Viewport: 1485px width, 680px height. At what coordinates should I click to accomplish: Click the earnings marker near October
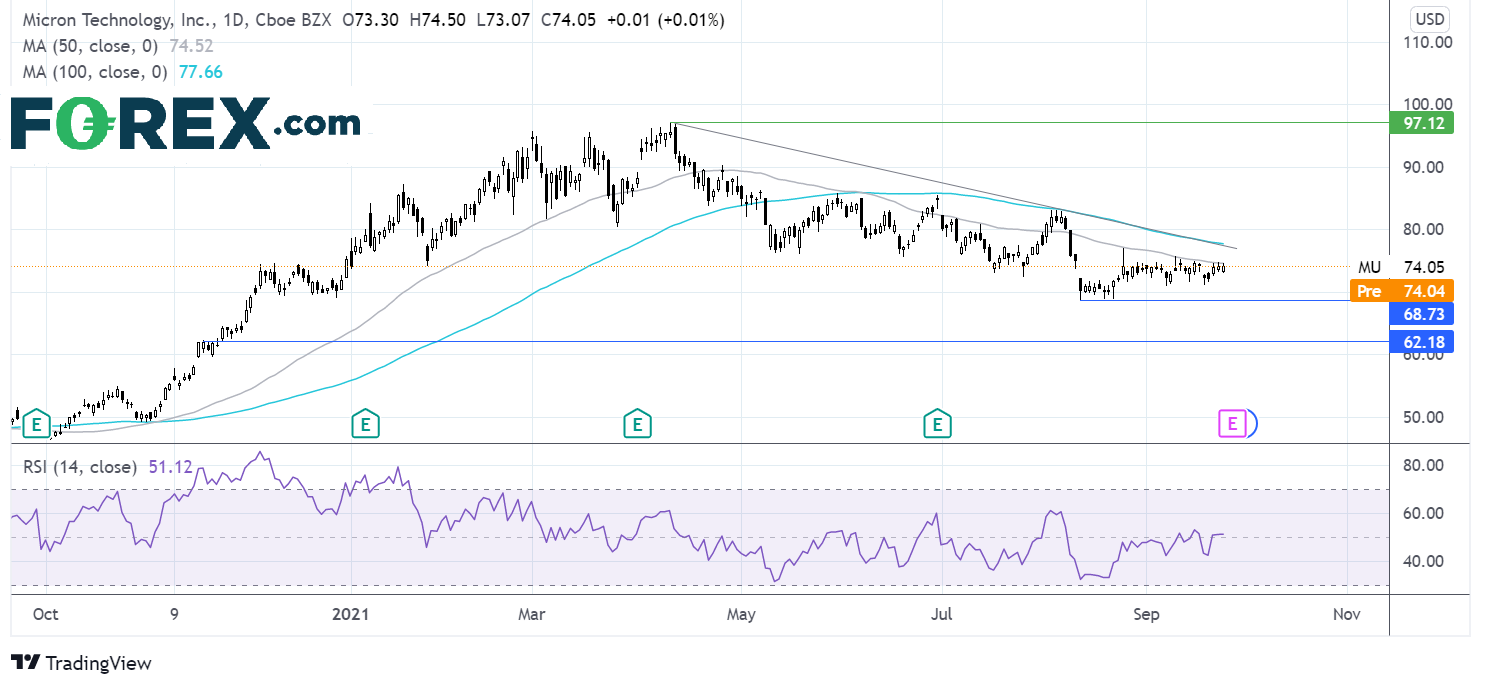click(36, 423)
